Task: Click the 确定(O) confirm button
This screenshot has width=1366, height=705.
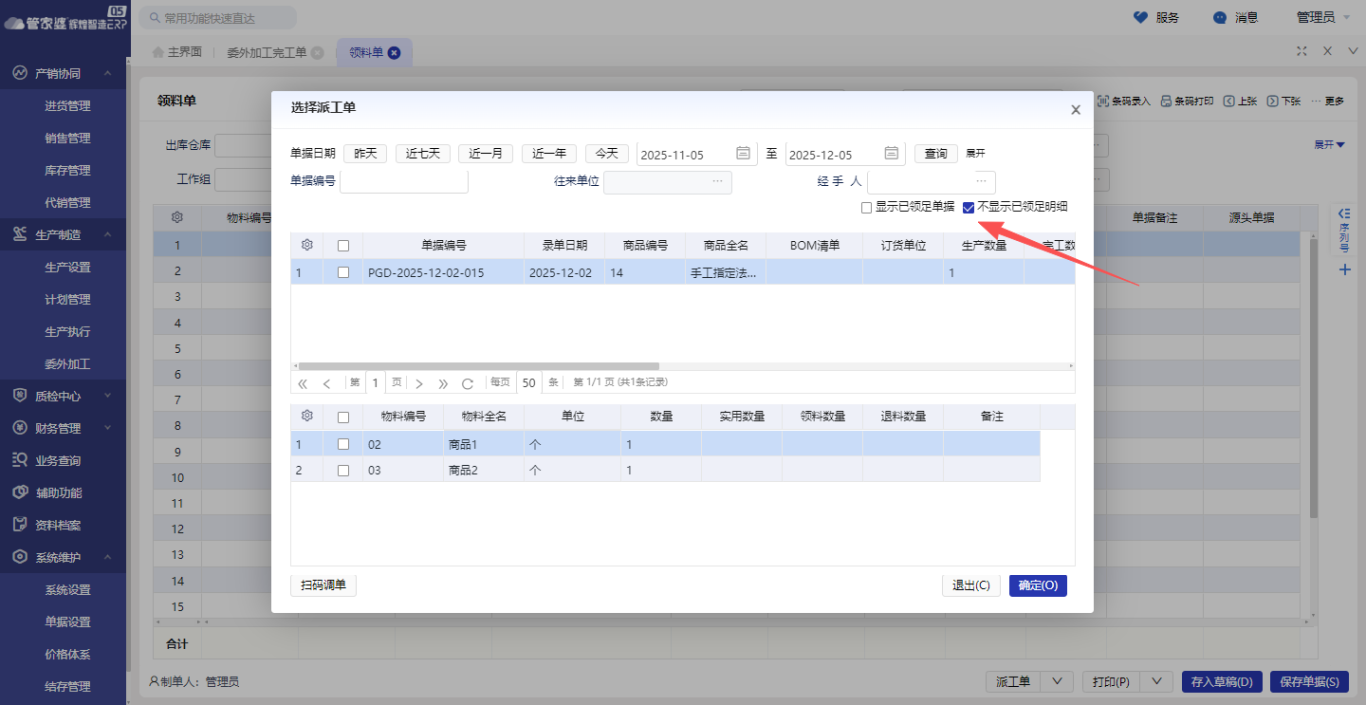Action: point(1037,585)
